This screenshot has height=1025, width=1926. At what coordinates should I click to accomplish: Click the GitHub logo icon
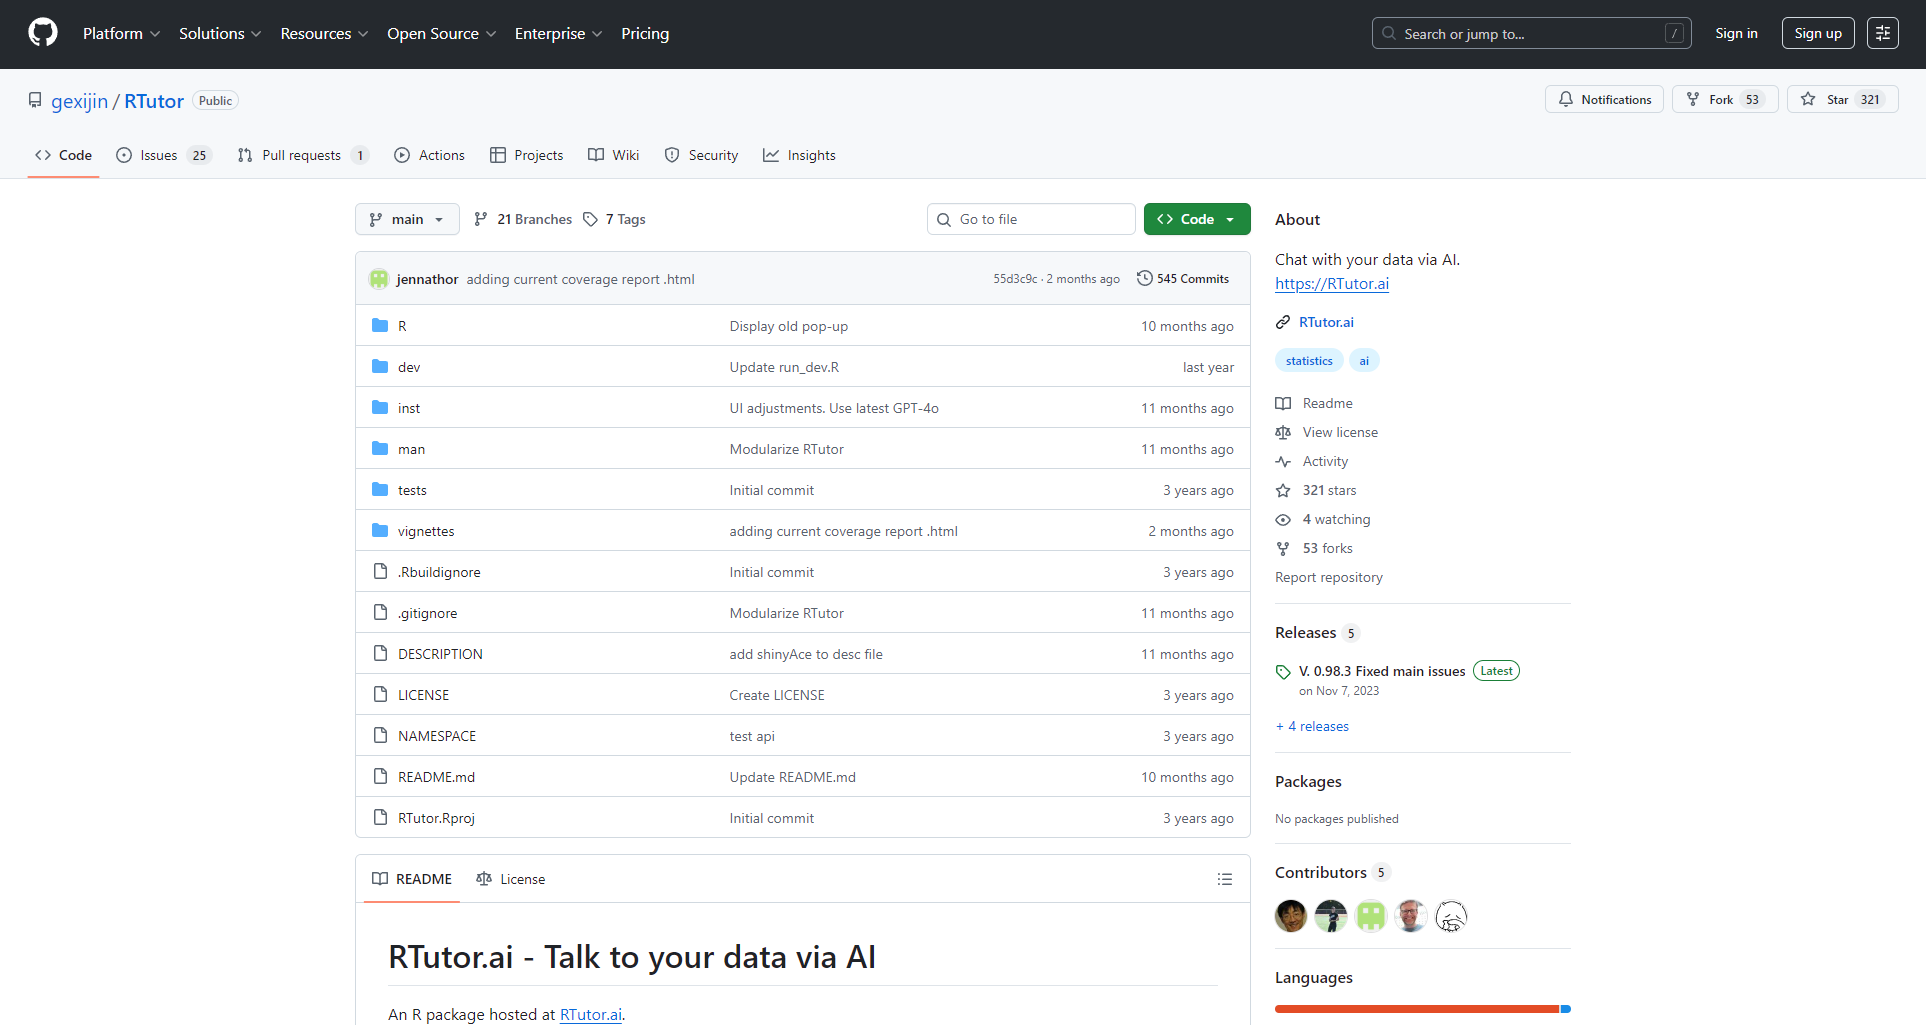point(43,33)
